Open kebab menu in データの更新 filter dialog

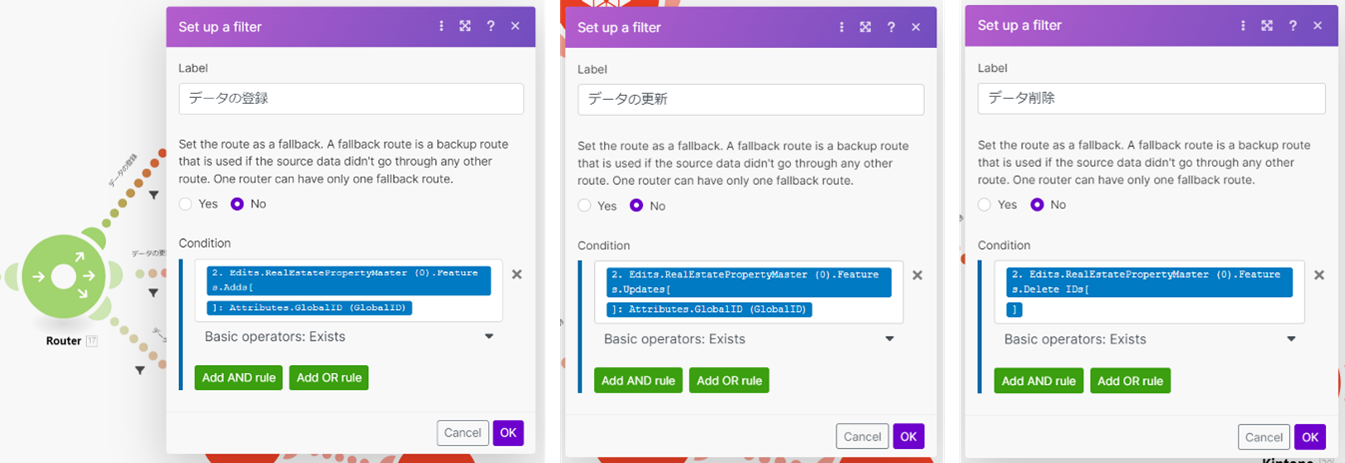pyautogui.click(x=842, y=28)
